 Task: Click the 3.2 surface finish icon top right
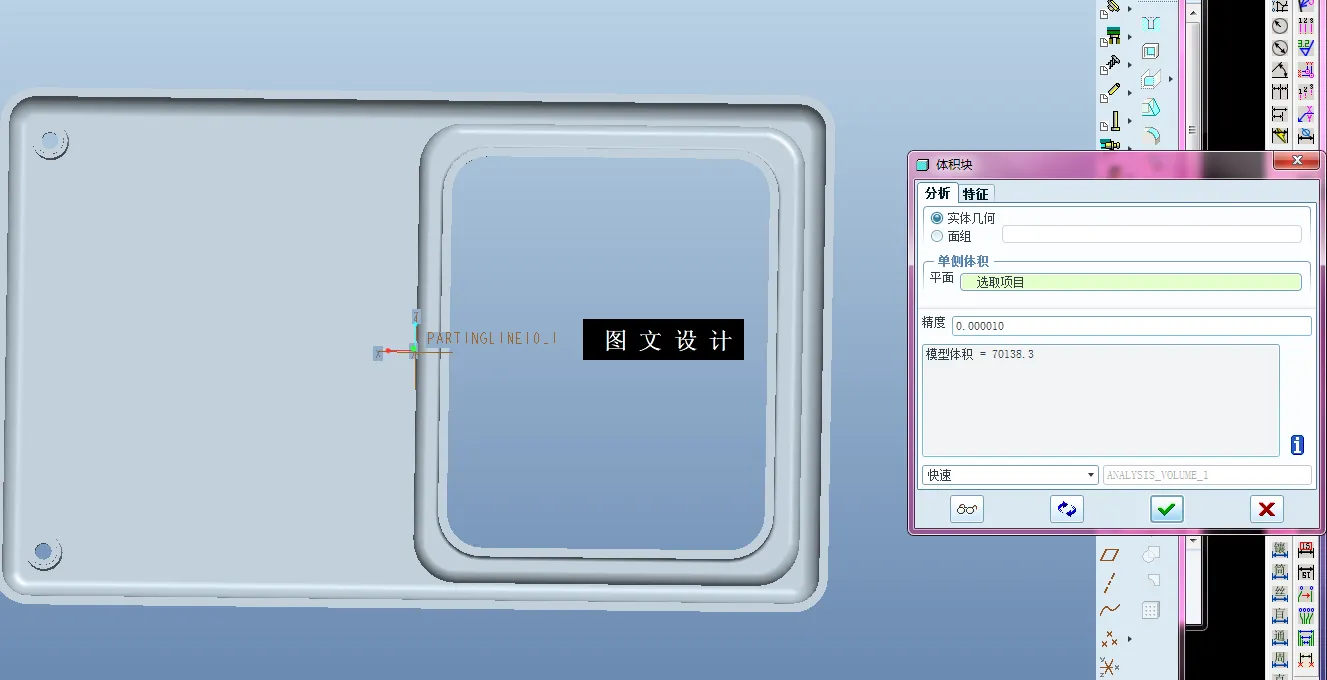(x=1305, y=47)
